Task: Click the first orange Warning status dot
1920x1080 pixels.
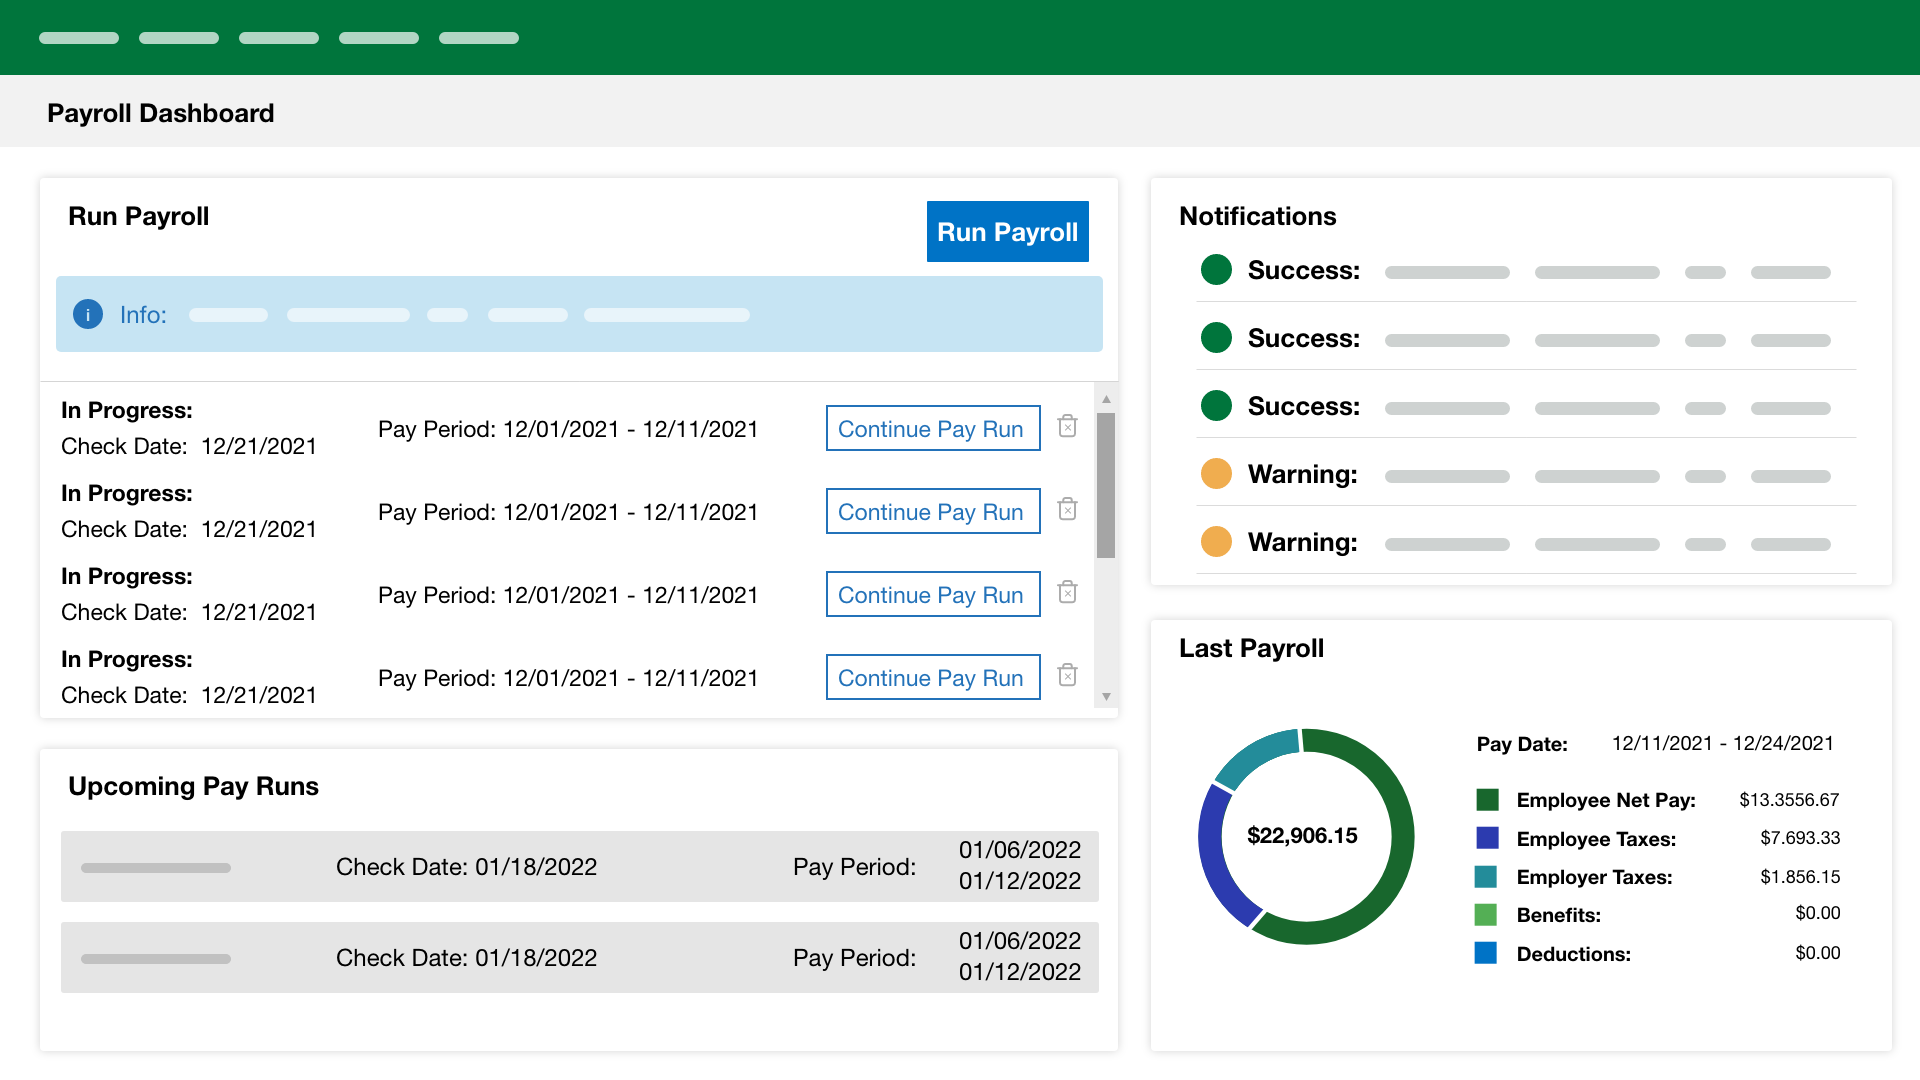Action: [x=1216, y=473]
